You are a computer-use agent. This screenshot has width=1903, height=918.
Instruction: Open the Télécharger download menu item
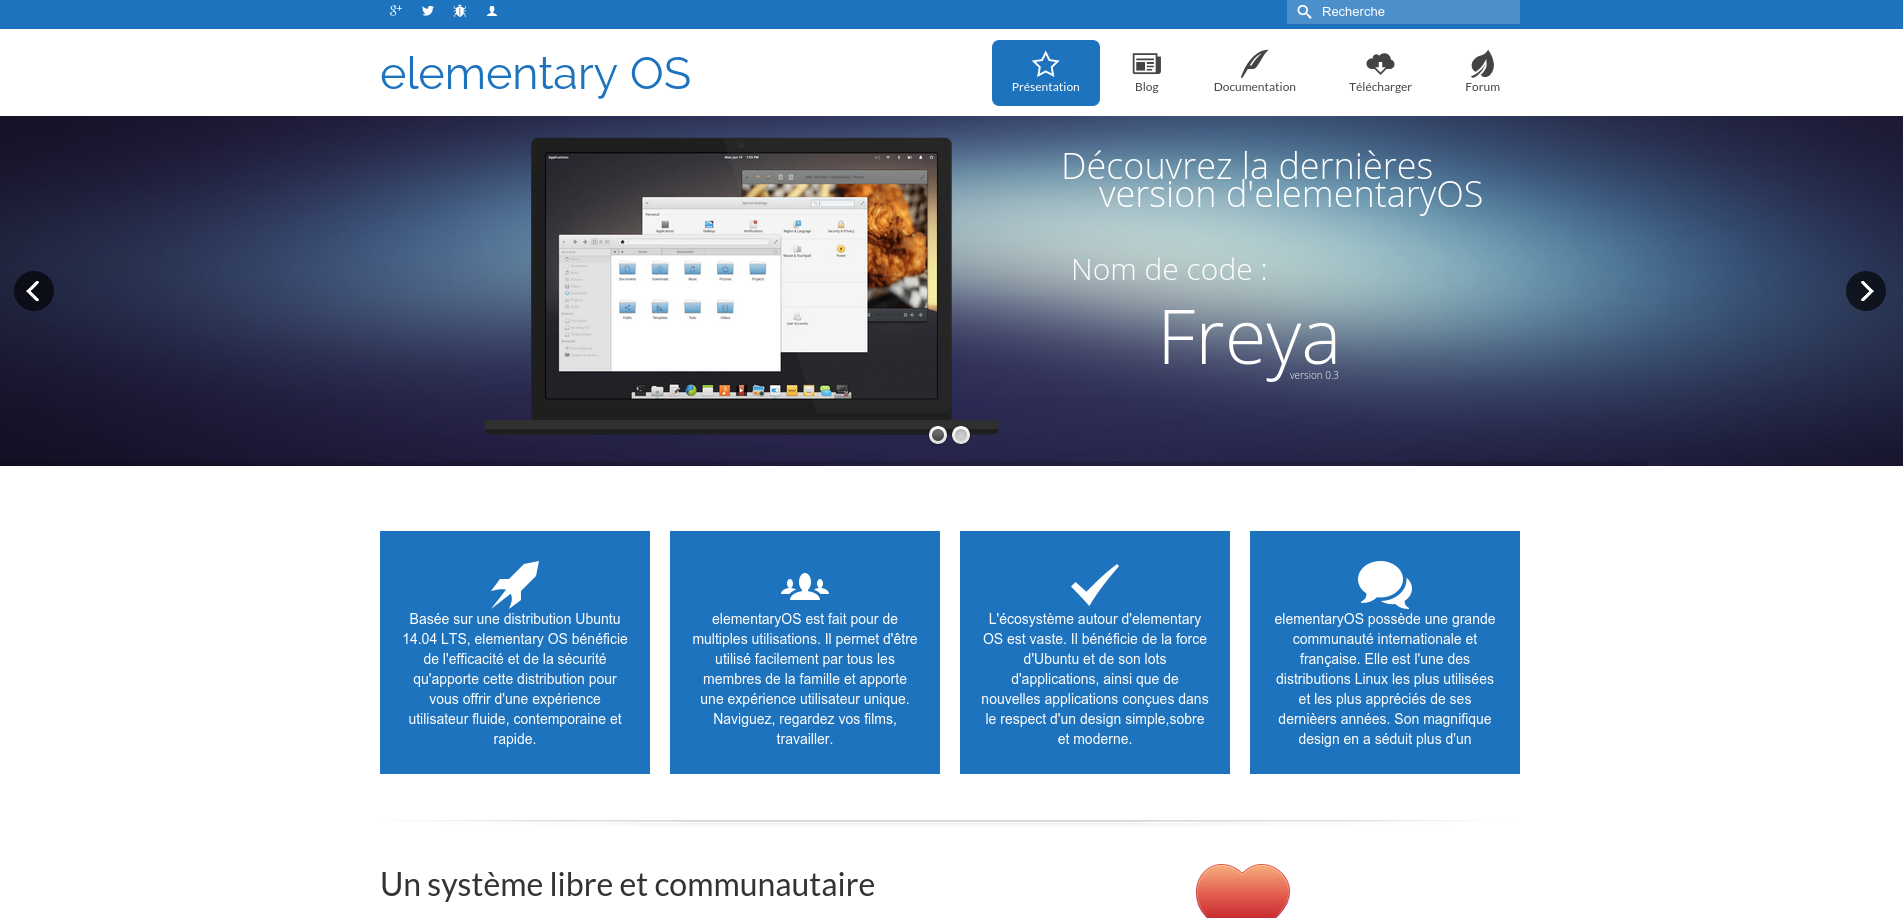pos(1380,73)
